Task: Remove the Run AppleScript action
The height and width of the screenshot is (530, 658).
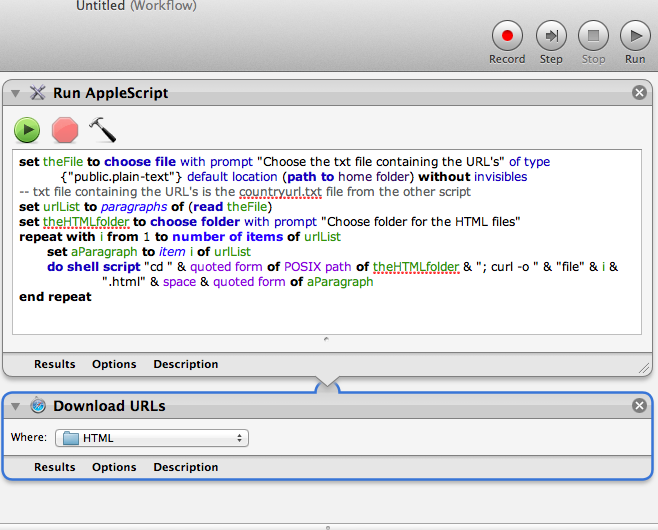Action: (x=639, y=92)
